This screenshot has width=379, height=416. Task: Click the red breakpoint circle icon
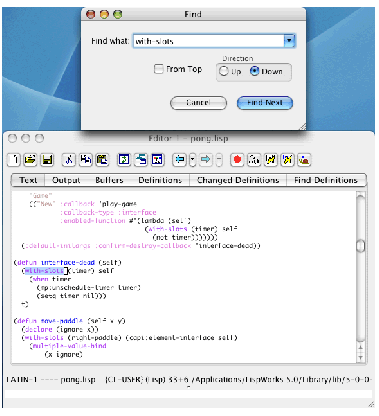pos(237,160)
